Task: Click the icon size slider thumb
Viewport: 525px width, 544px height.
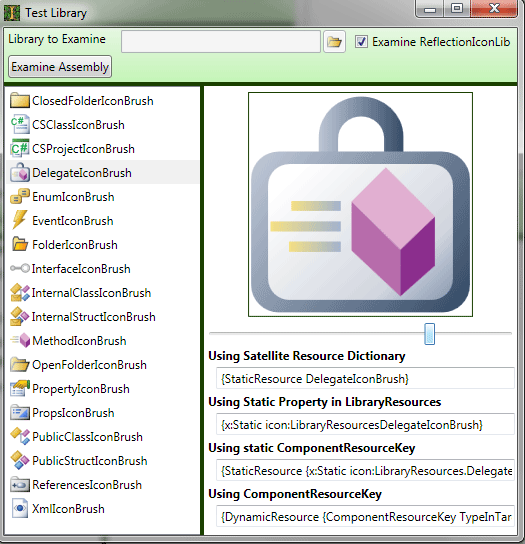Action: click(x=430, y=334)
